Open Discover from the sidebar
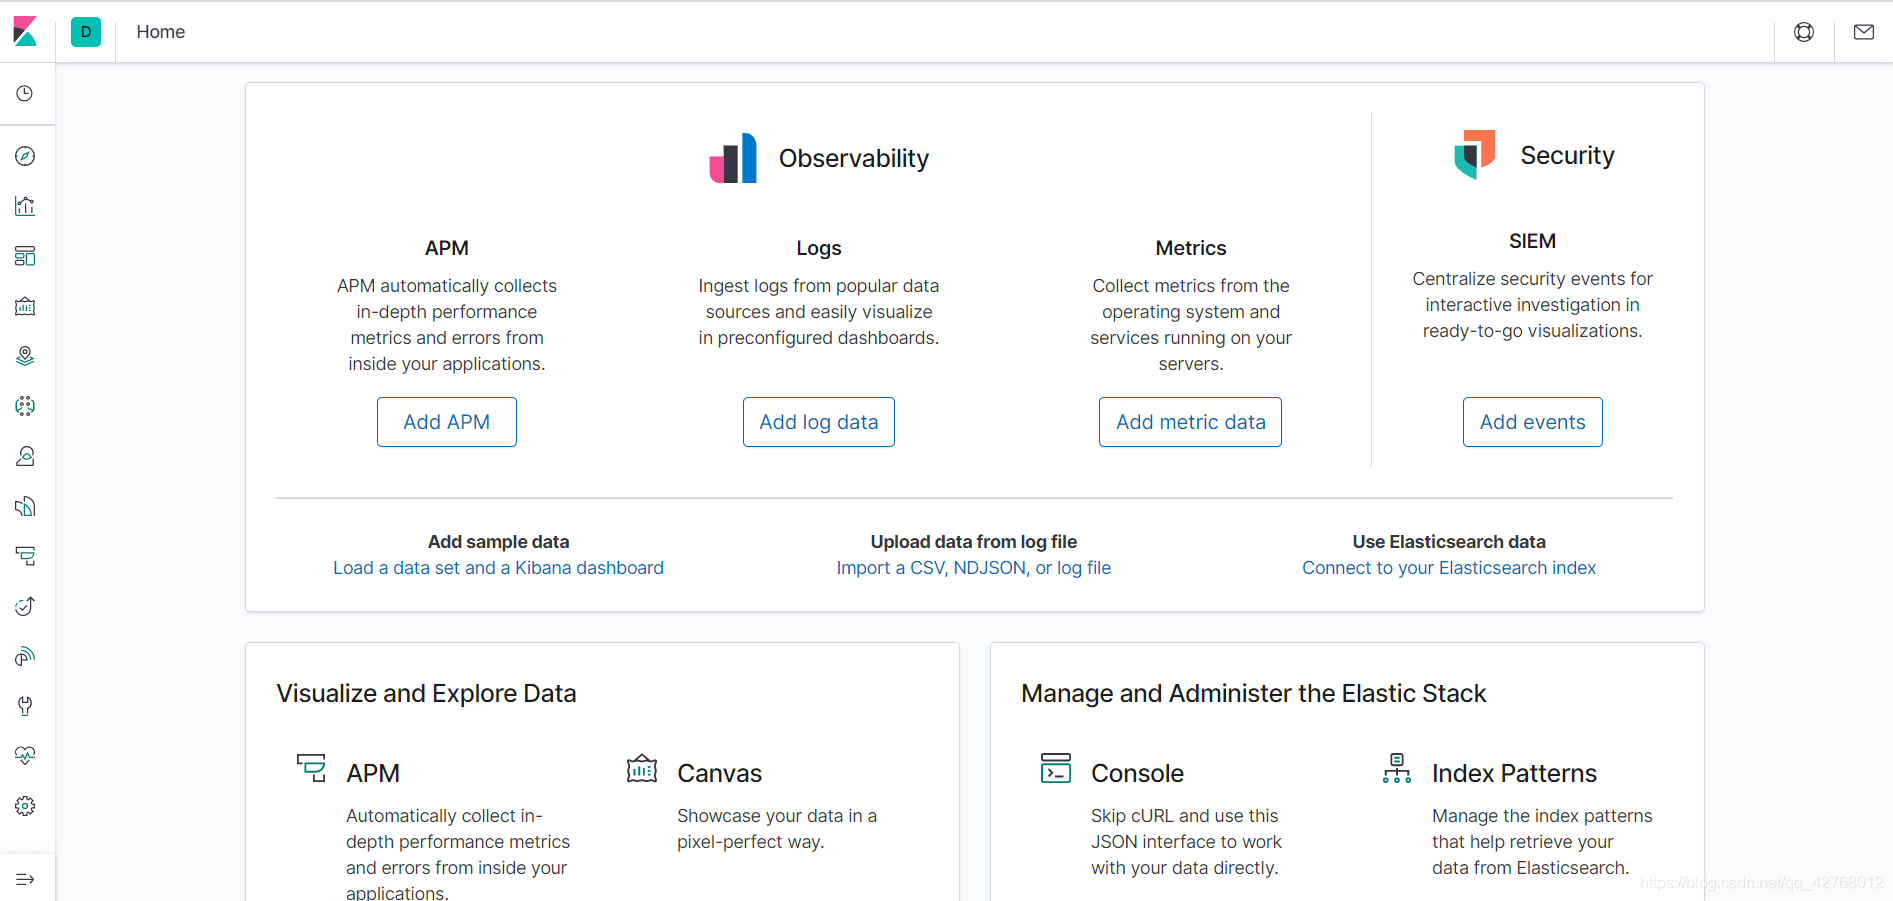 (x=25, y=156)
